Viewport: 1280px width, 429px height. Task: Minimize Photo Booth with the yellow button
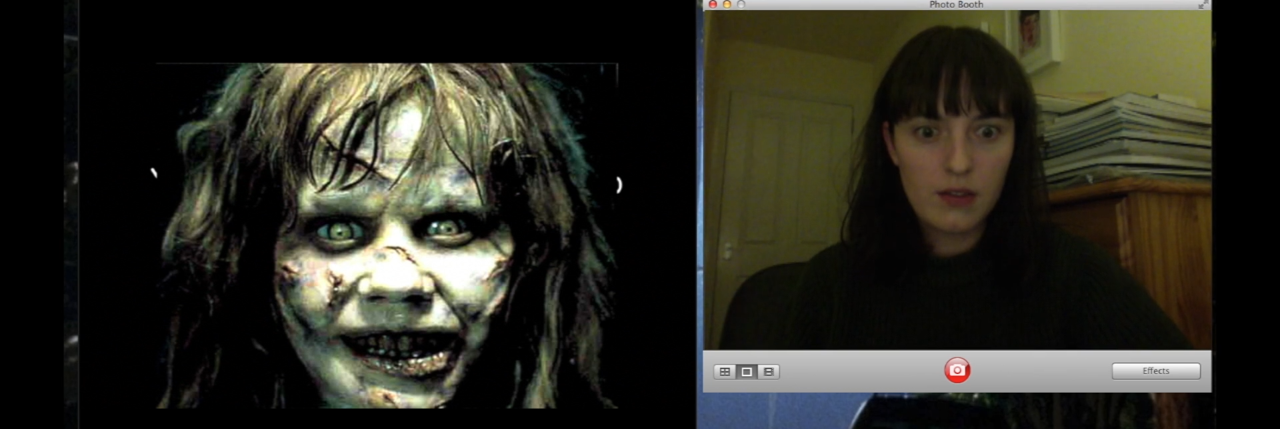tap(727, 4)
